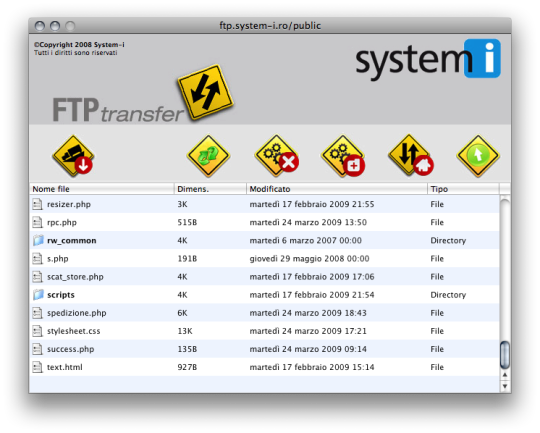Sort by Nome file column header
This screenshot has height=433, width=540.
click(102, 189)
